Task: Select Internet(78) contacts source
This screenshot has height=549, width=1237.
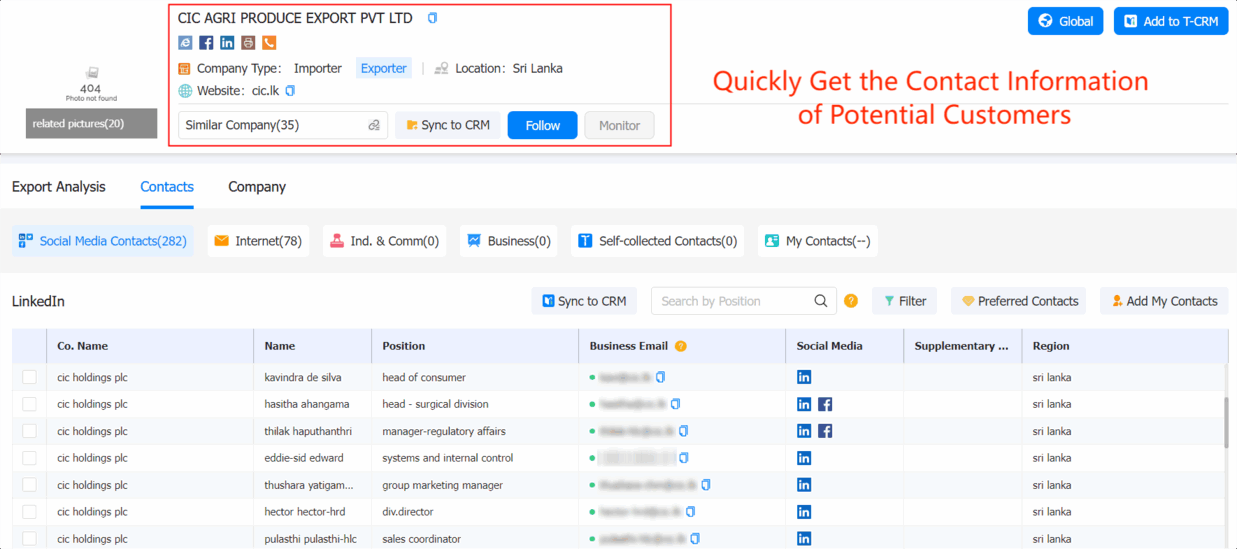Action: point(258,241)
